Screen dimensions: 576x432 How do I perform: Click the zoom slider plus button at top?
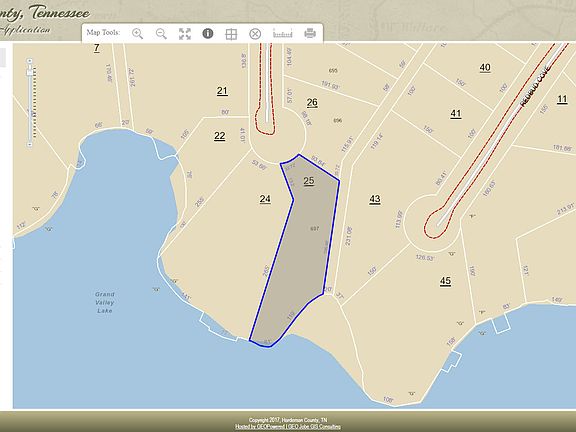pyautogui.click(x=30, y=61)
